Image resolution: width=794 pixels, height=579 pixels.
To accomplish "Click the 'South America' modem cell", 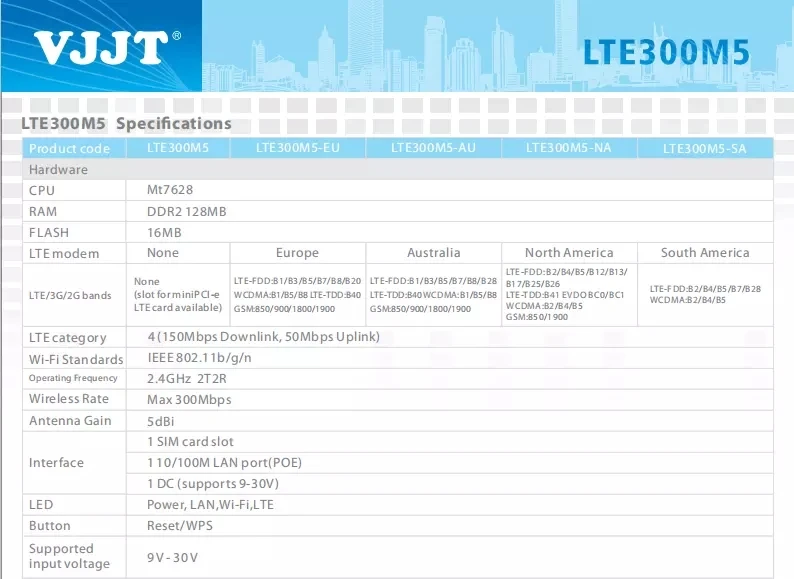I will point(705,253).
